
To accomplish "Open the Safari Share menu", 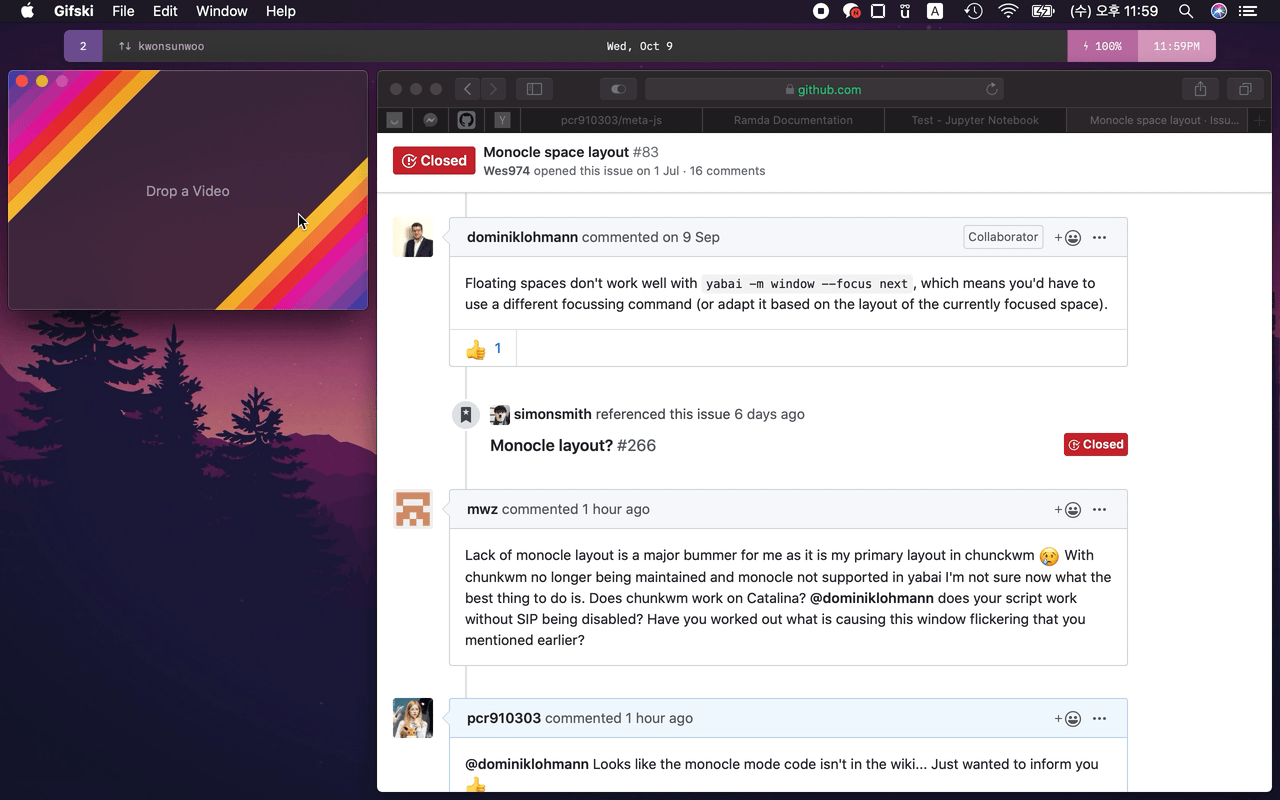I will [x=1200, y=89].
